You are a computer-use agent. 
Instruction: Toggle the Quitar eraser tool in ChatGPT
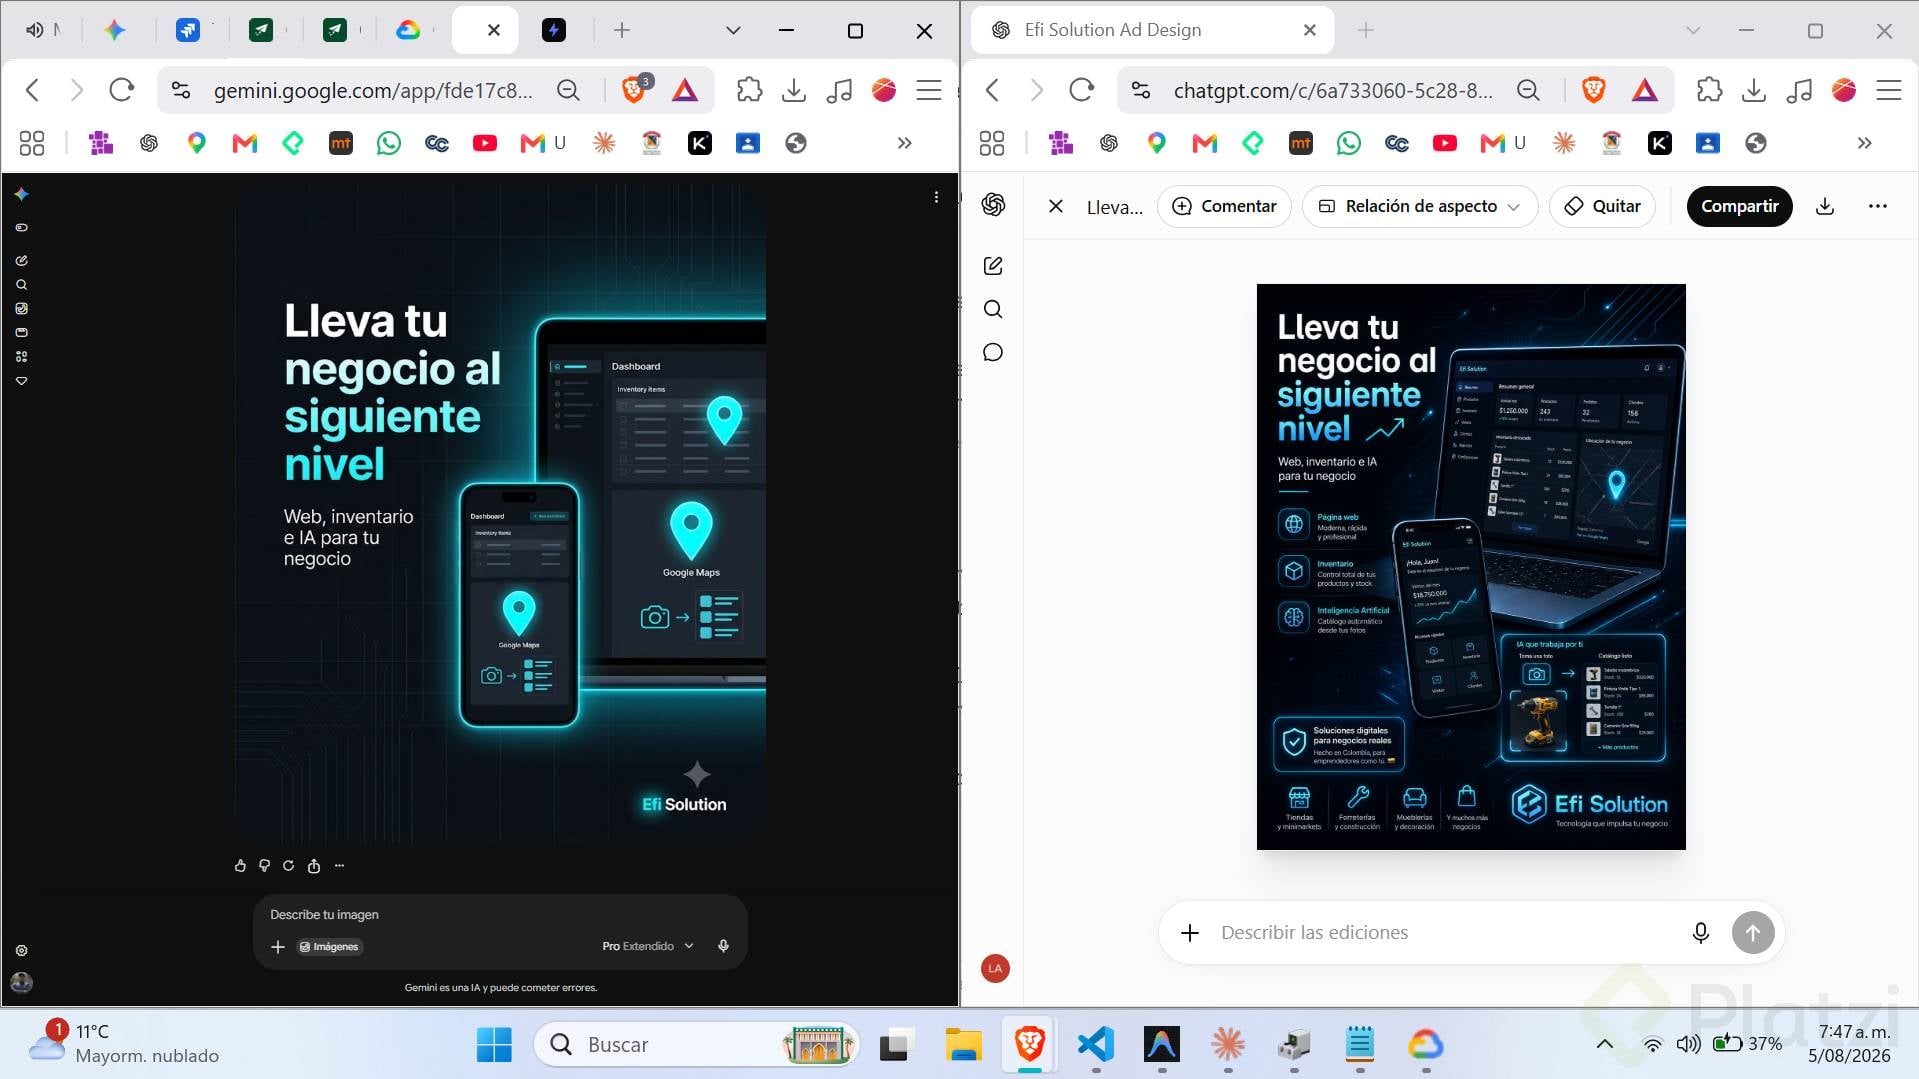(1602, 206)
